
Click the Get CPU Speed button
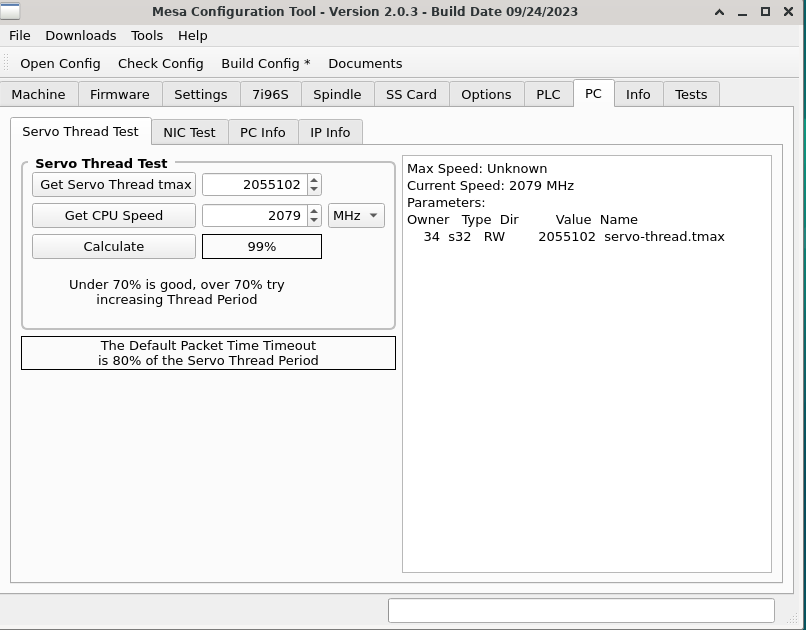[x=114, y=215]
